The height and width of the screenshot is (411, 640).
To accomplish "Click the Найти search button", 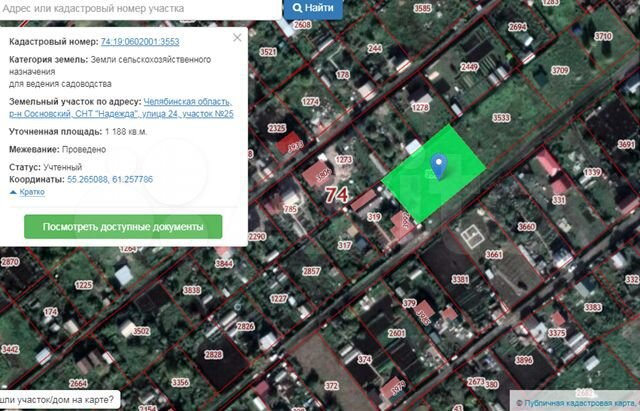I will [x=313, y=8].
